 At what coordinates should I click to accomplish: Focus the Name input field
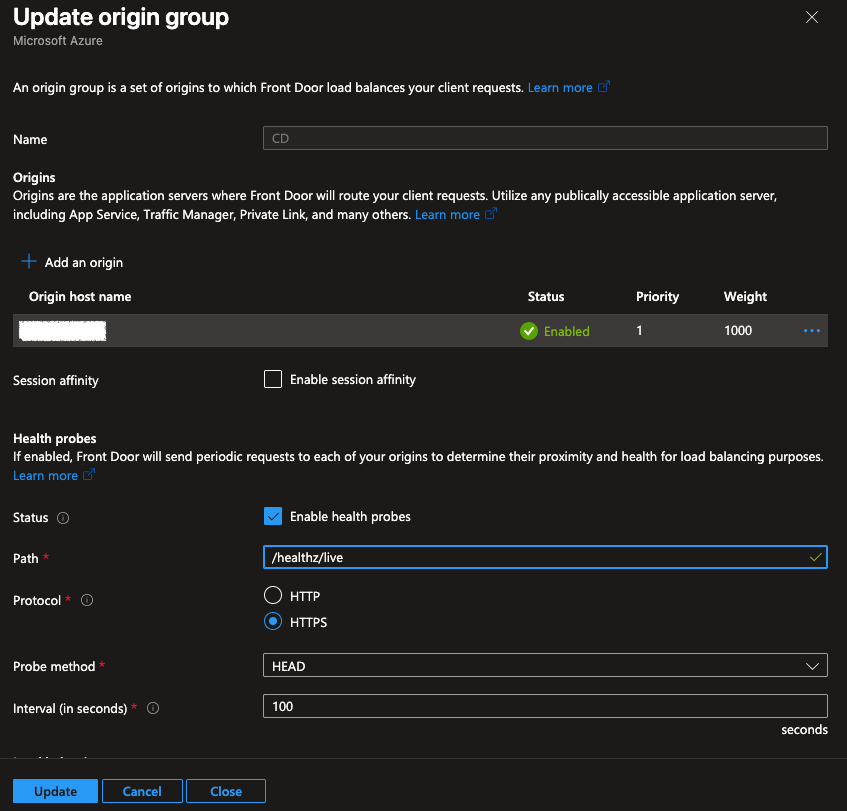tap(545, 138)
